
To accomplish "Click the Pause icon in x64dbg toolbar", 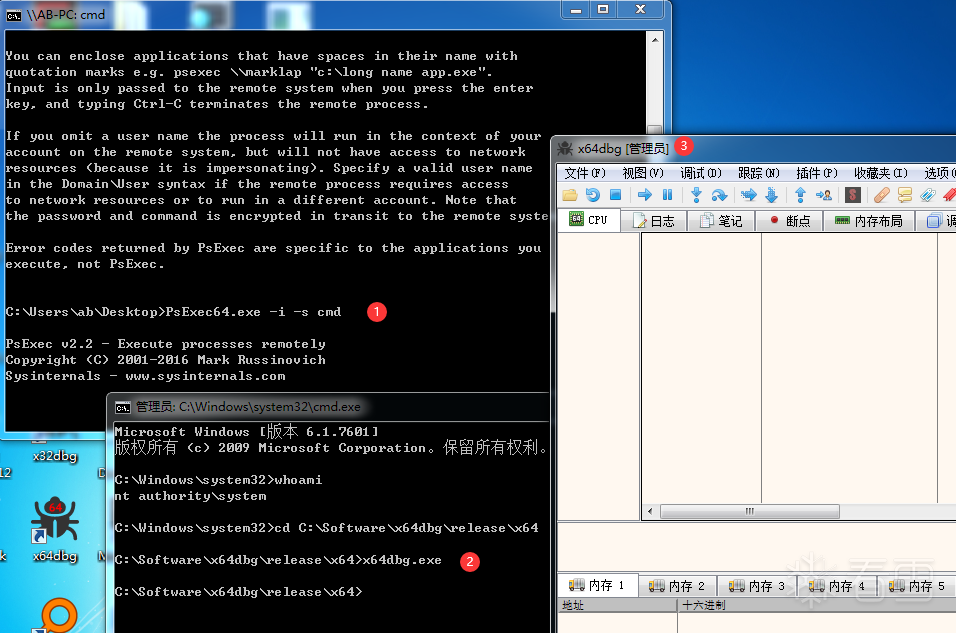I will point(668,195).
